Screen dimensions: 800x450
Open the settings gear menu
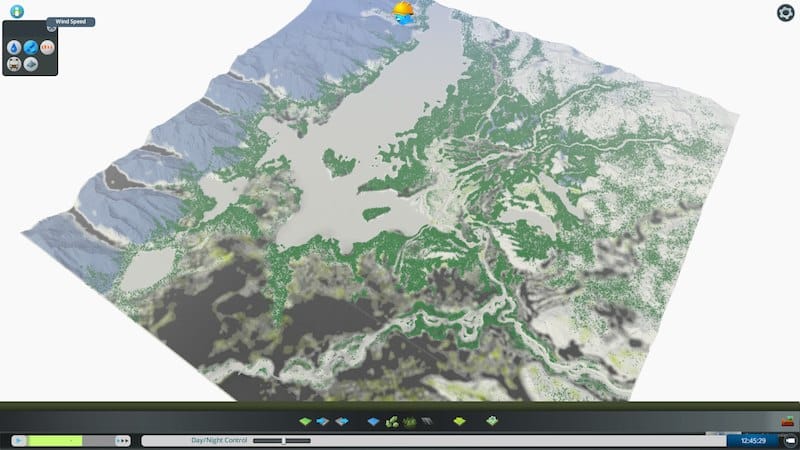tap(785, 12)
